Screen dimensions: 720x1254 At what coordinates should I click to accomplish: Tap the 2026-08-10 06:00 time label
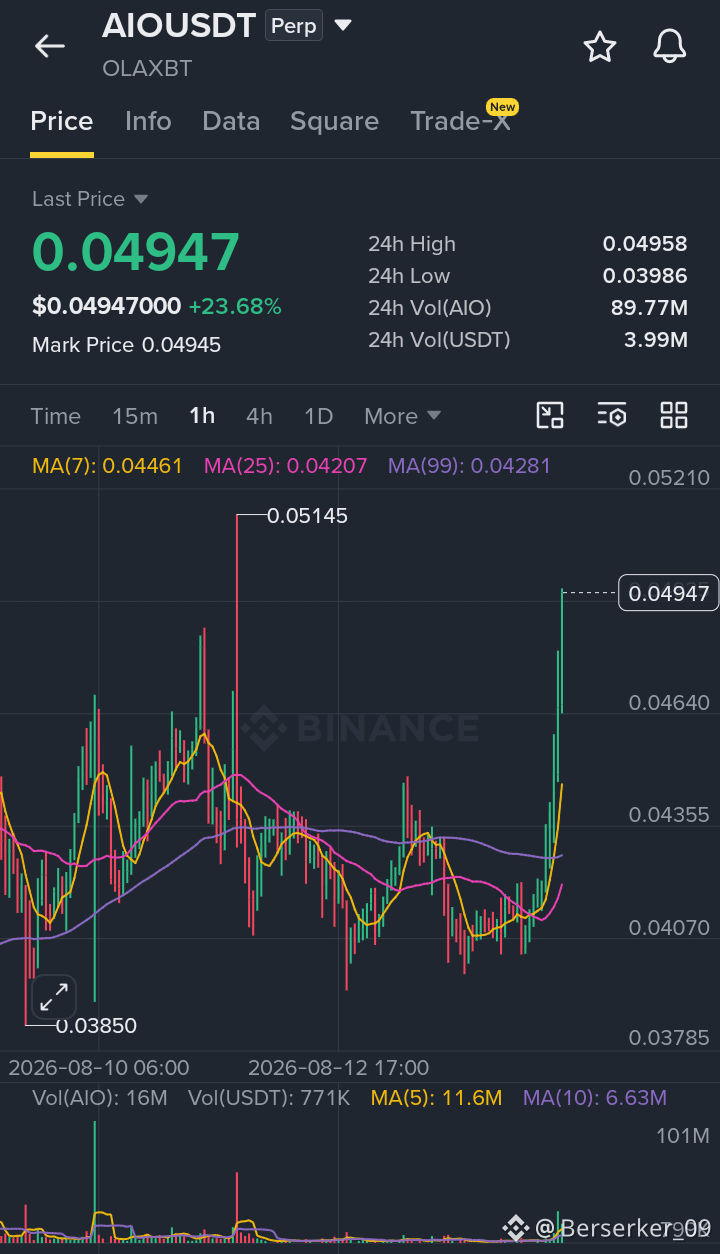98,1068
